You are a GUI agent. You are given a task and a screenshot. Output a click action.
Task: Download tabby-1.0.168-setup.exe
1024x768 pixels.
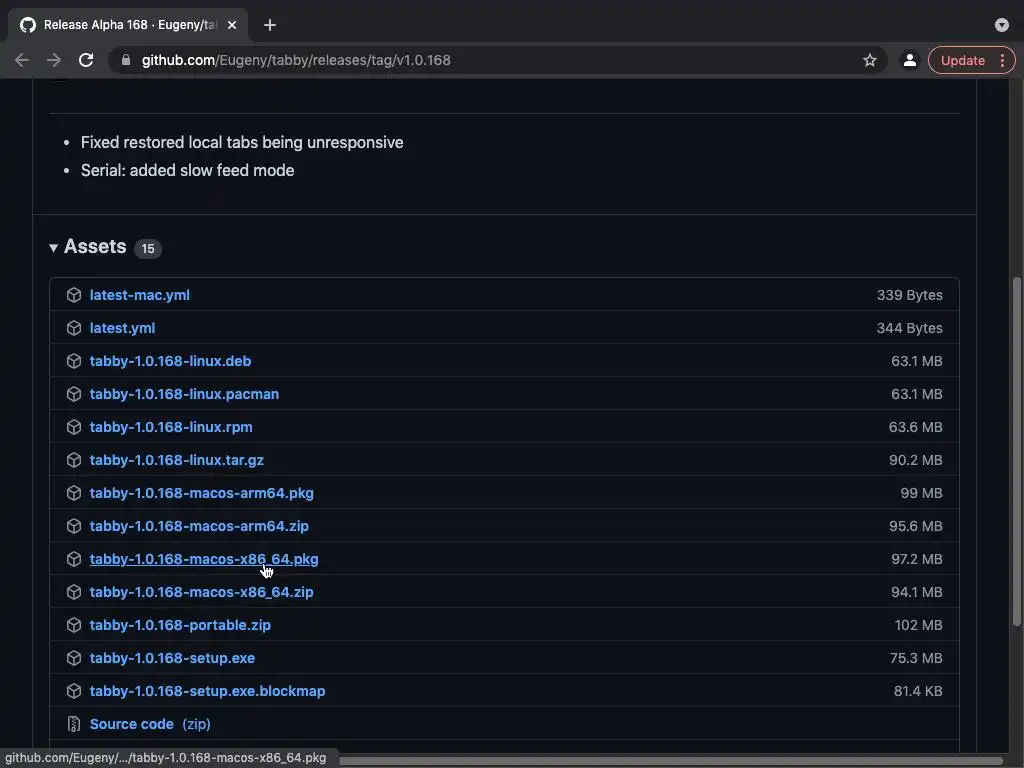172,658
